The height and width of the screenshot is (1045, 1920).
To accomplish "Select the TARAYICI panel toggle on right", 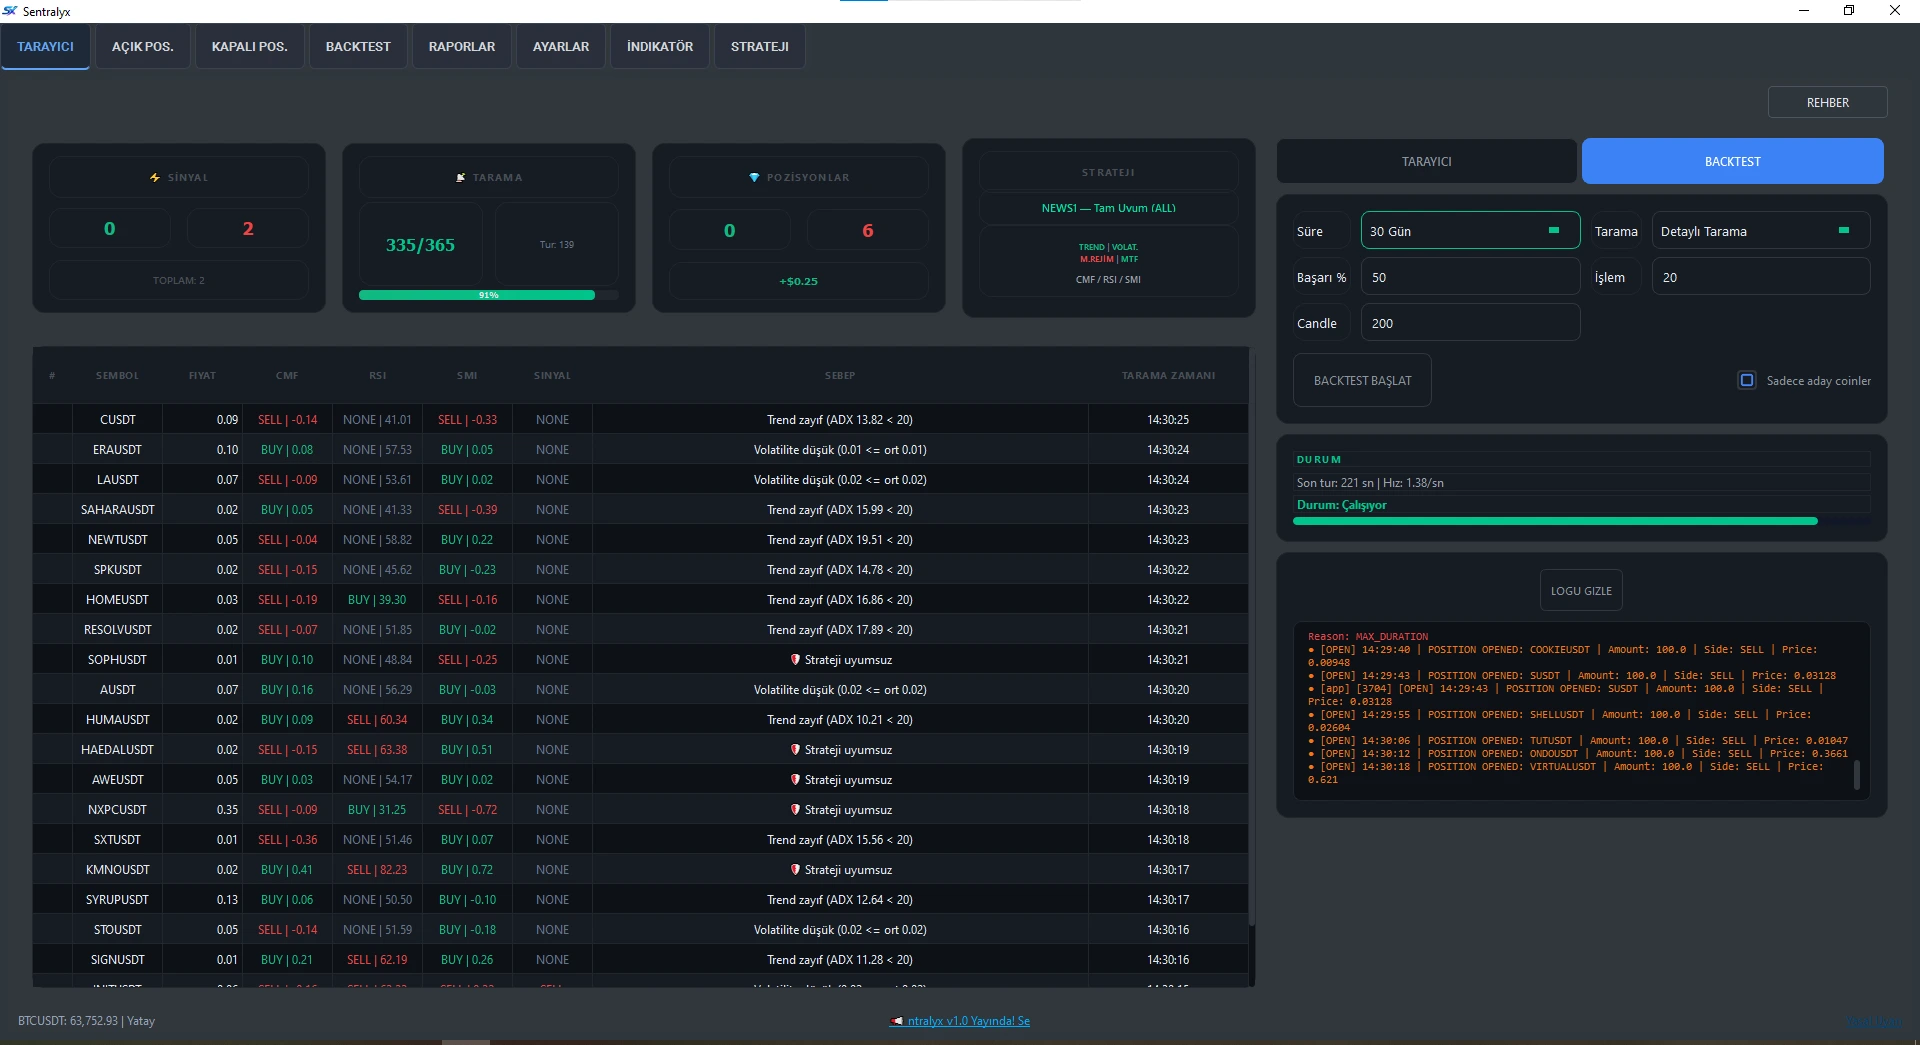I will tap(1427, 161).
